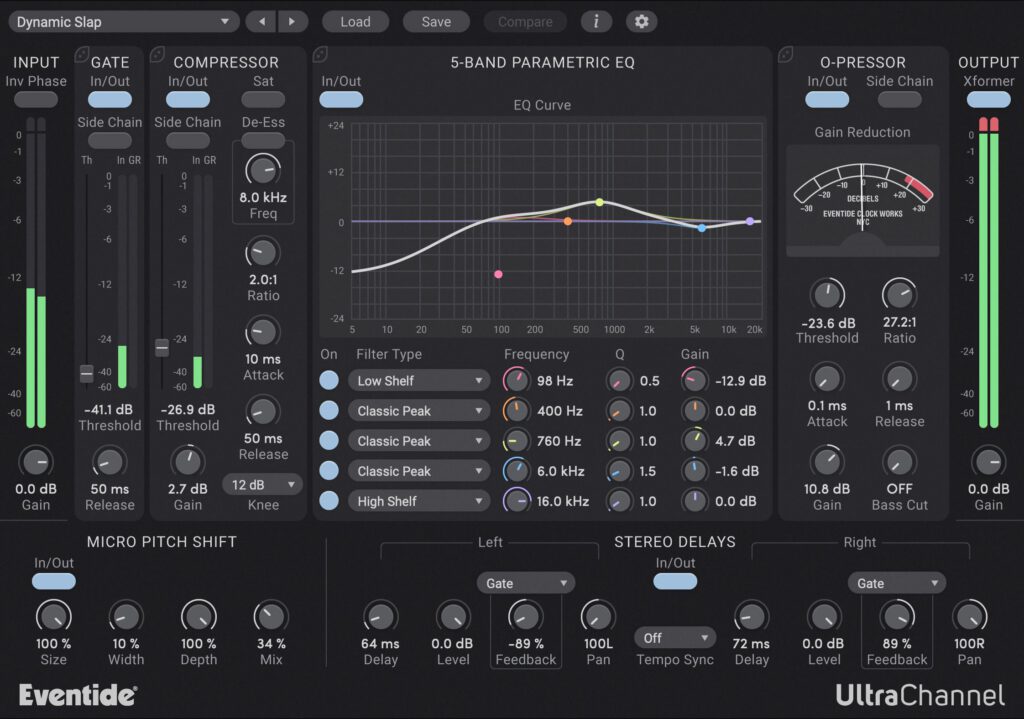Click the orange 400 Hz EQ curve node
The image size is (1024, 719).
568,221
